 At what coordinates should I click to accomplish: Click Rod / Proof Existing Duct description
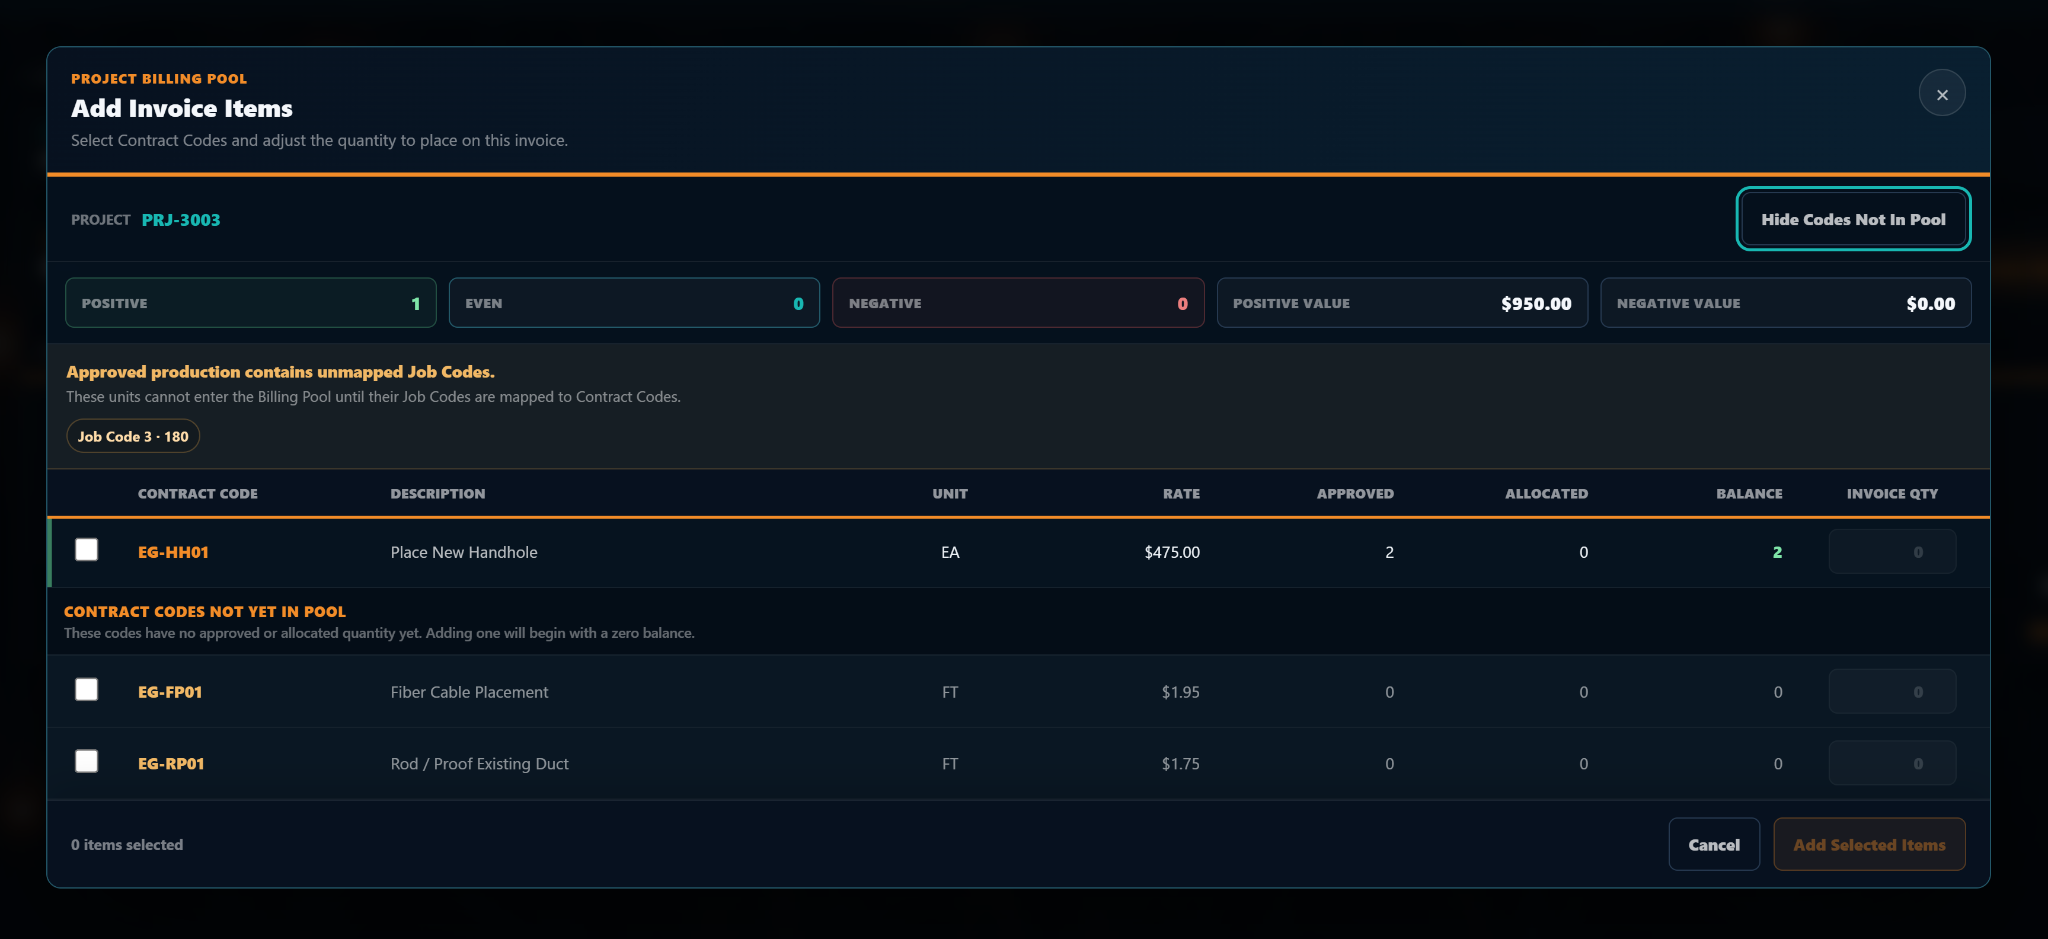479,764
